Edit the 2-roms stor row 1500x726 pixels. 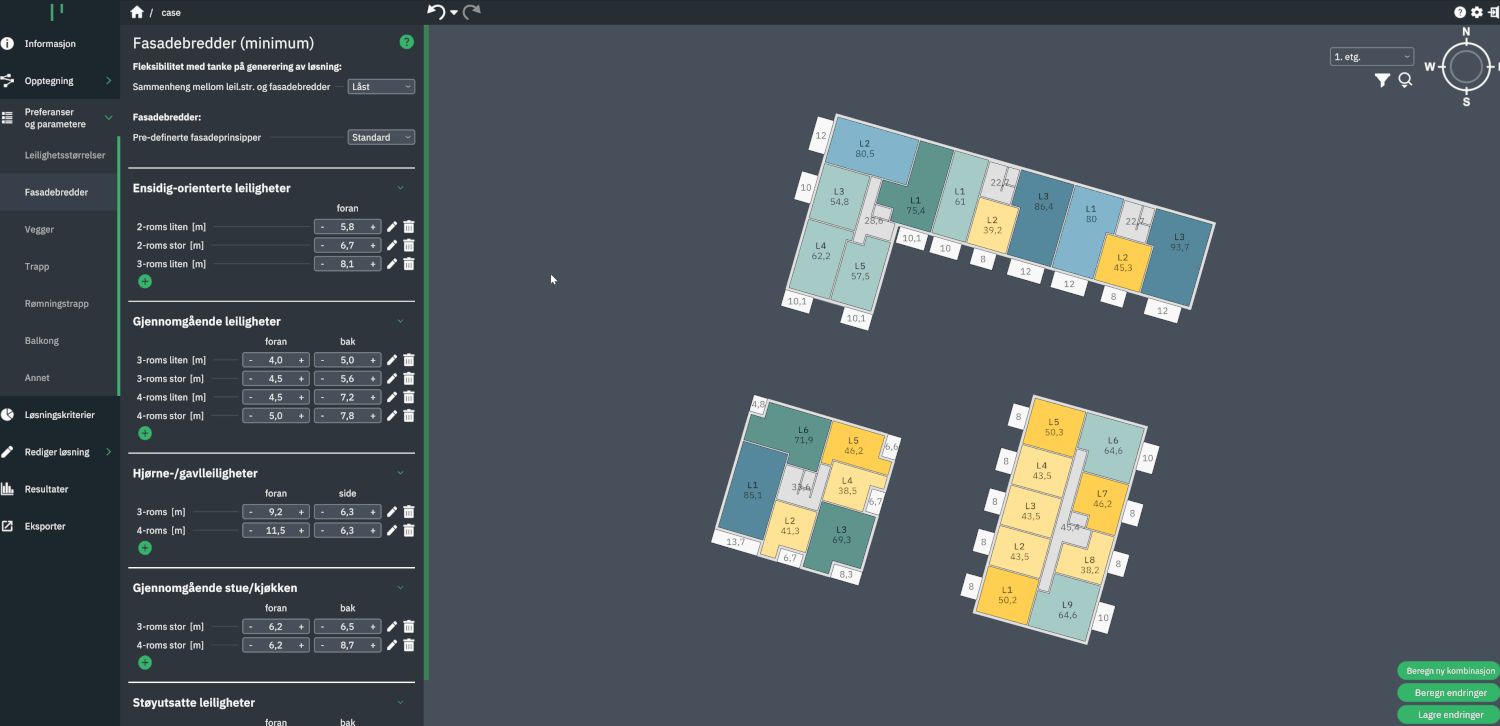(392, 245)
